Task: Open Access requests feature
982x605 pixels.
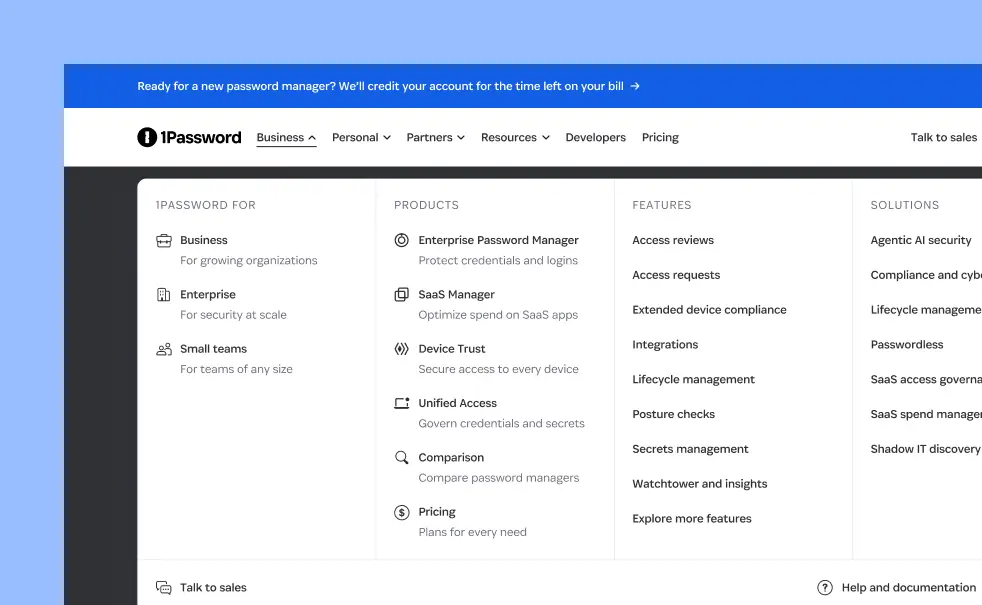Action: [x=676, y=275]
